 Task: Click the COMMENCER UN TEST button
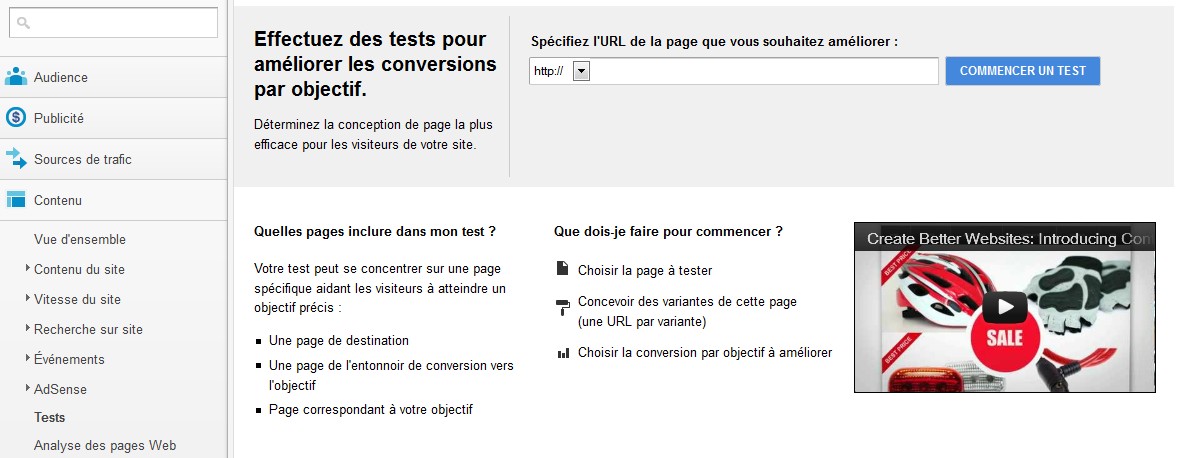[1022, 71]
